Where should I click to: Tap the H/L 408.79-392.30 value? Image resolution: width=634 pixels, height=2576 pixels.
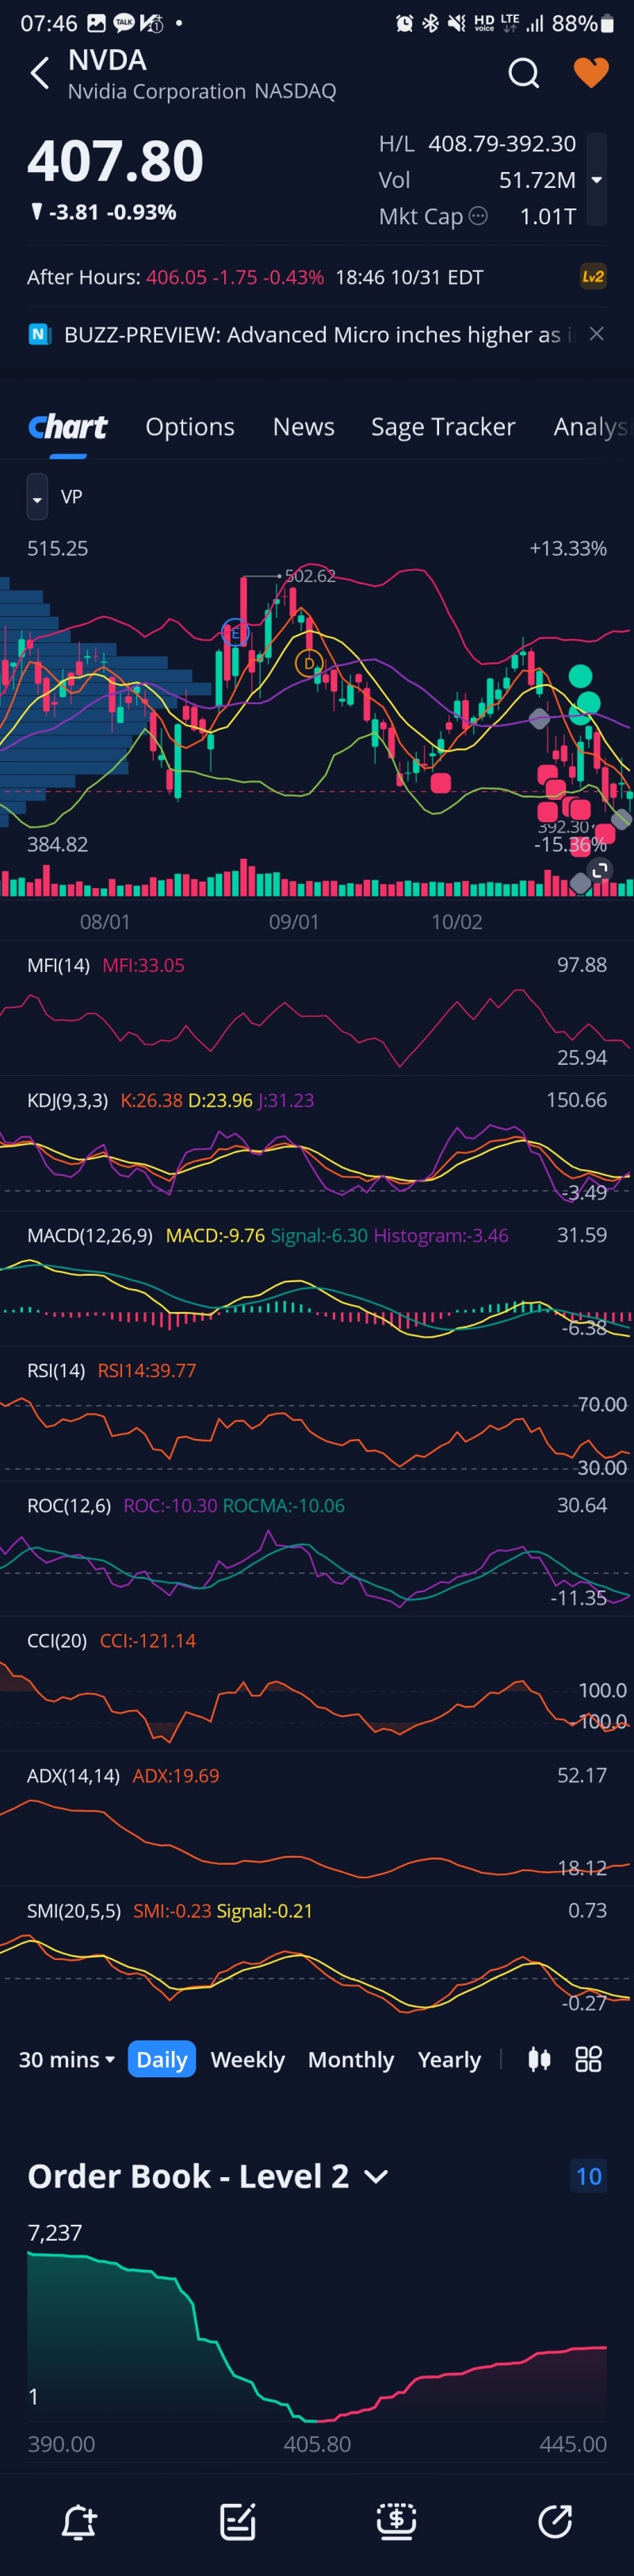(x=502, y=144)
